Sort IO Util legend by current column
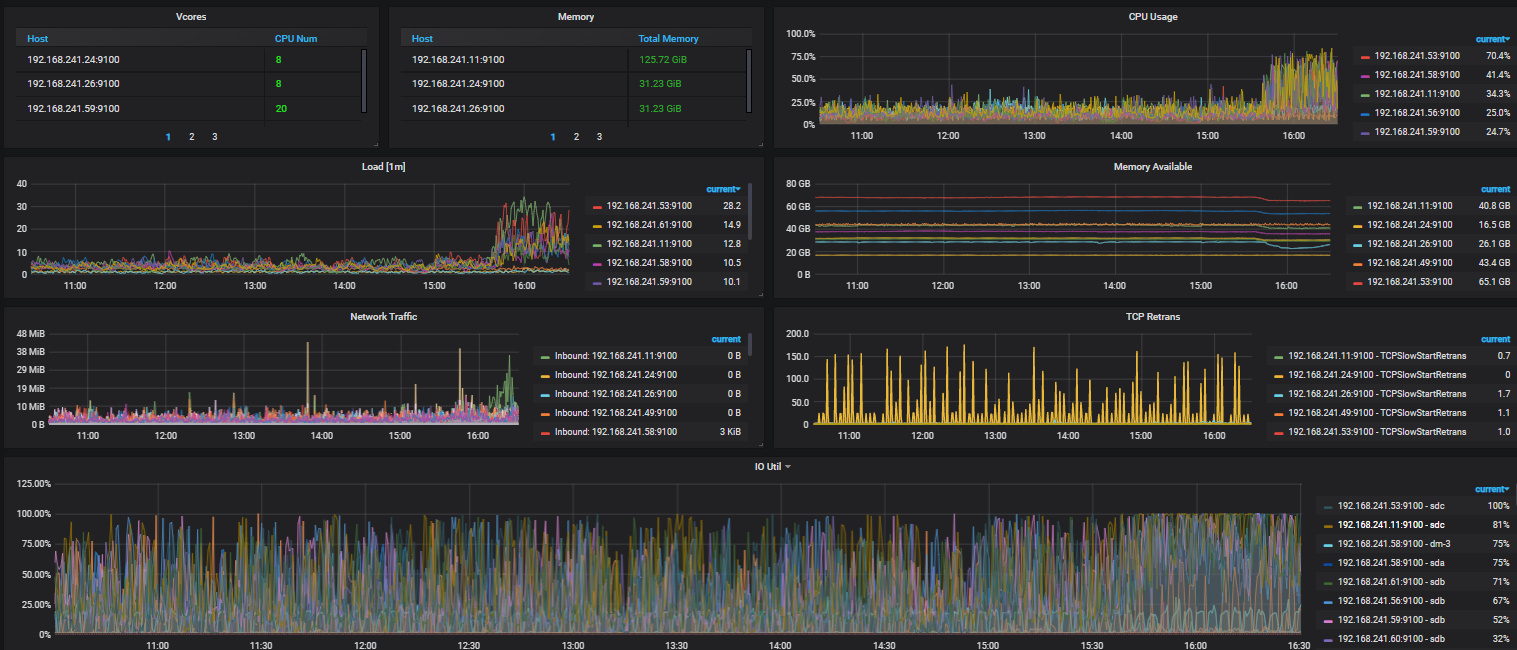 coord(1492,489)
